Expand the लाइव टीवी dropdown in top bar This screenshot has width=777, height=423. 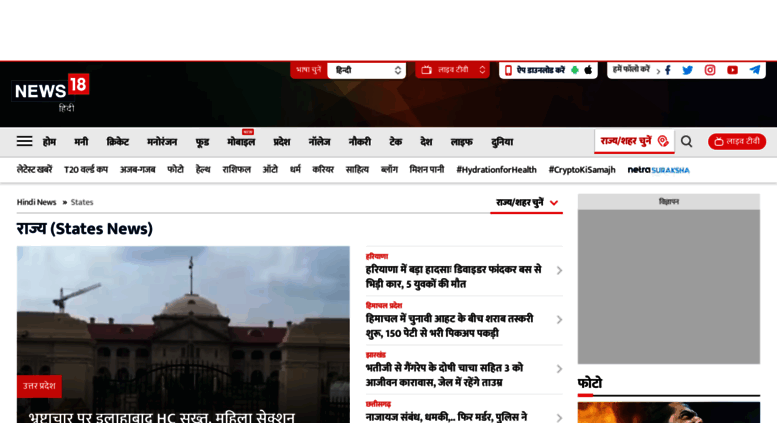pyautogui.click(x=453, y=70)
